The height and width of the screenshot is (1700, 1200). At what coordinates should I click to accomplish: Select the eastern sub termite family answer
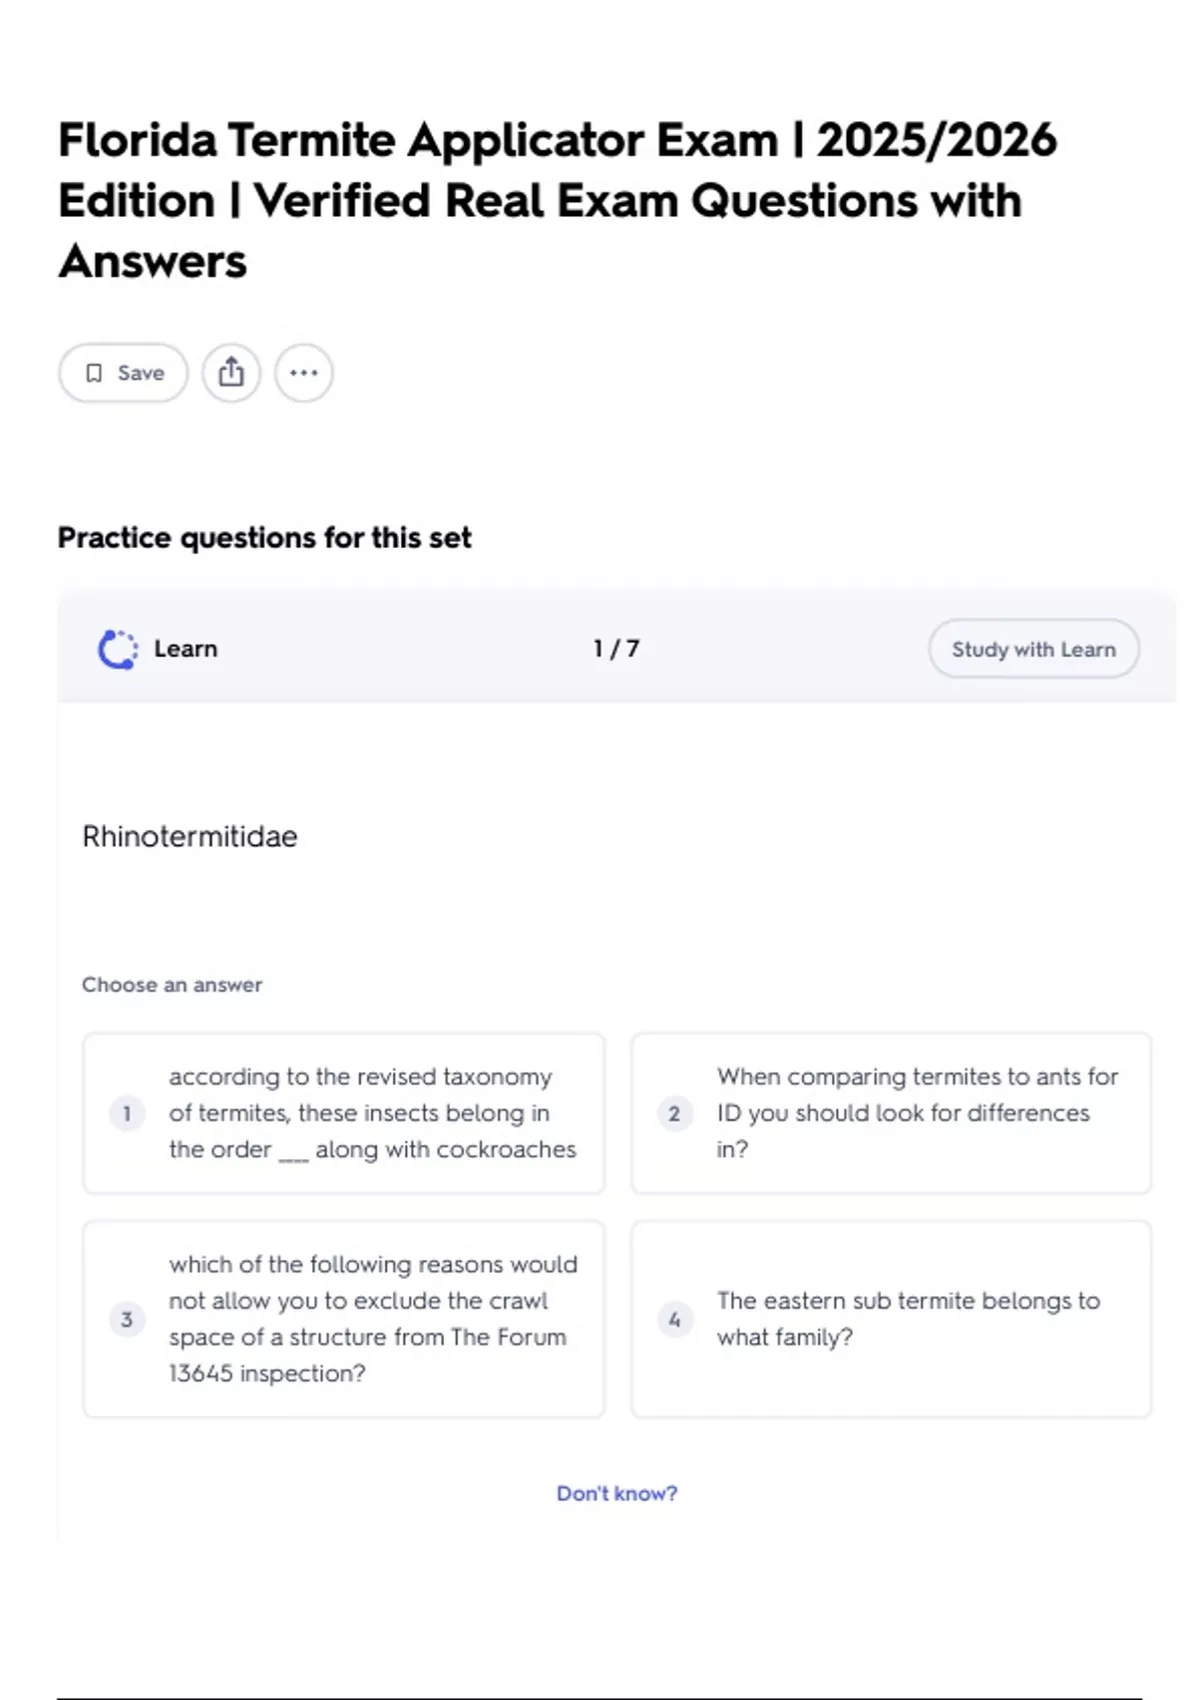pos(908,1319)
